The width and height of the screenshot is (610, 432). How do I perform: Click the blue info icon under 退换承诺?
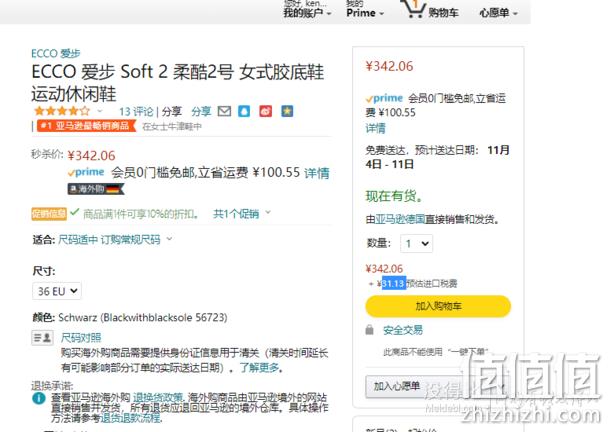(x=39, y=399)
